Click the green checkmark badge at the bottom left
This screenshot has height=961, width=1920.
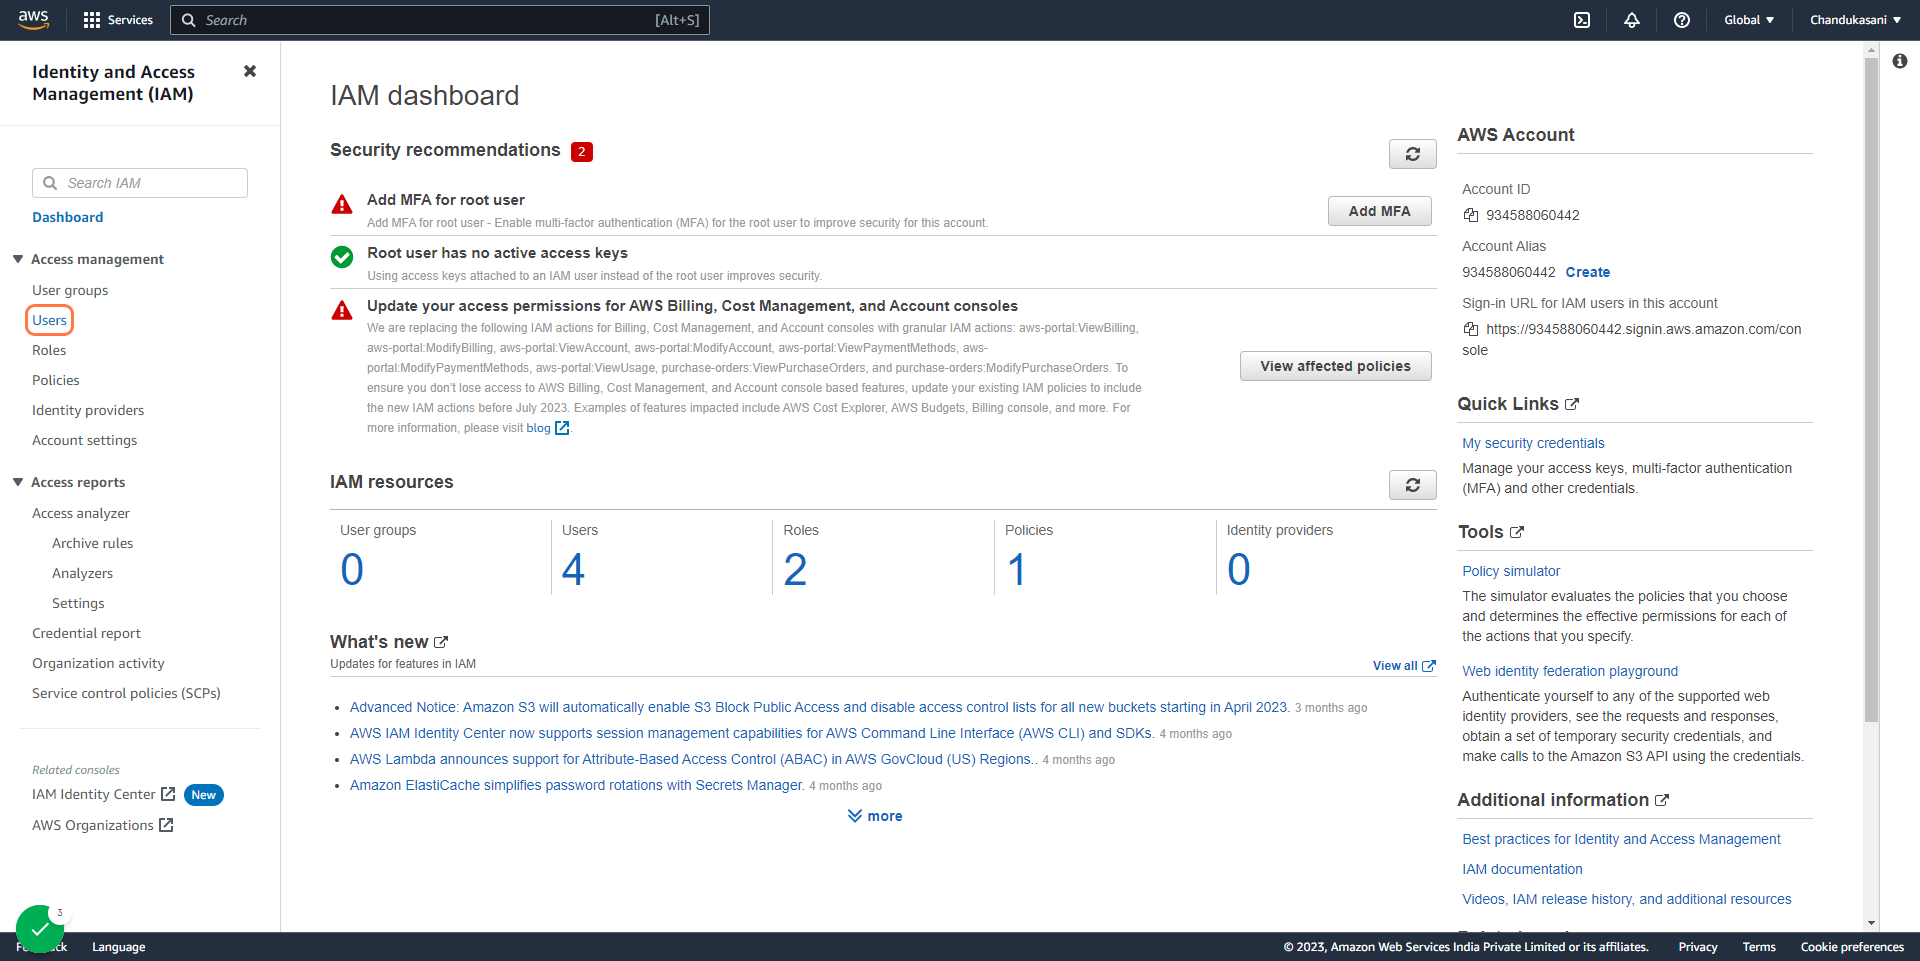pos(40,929)
